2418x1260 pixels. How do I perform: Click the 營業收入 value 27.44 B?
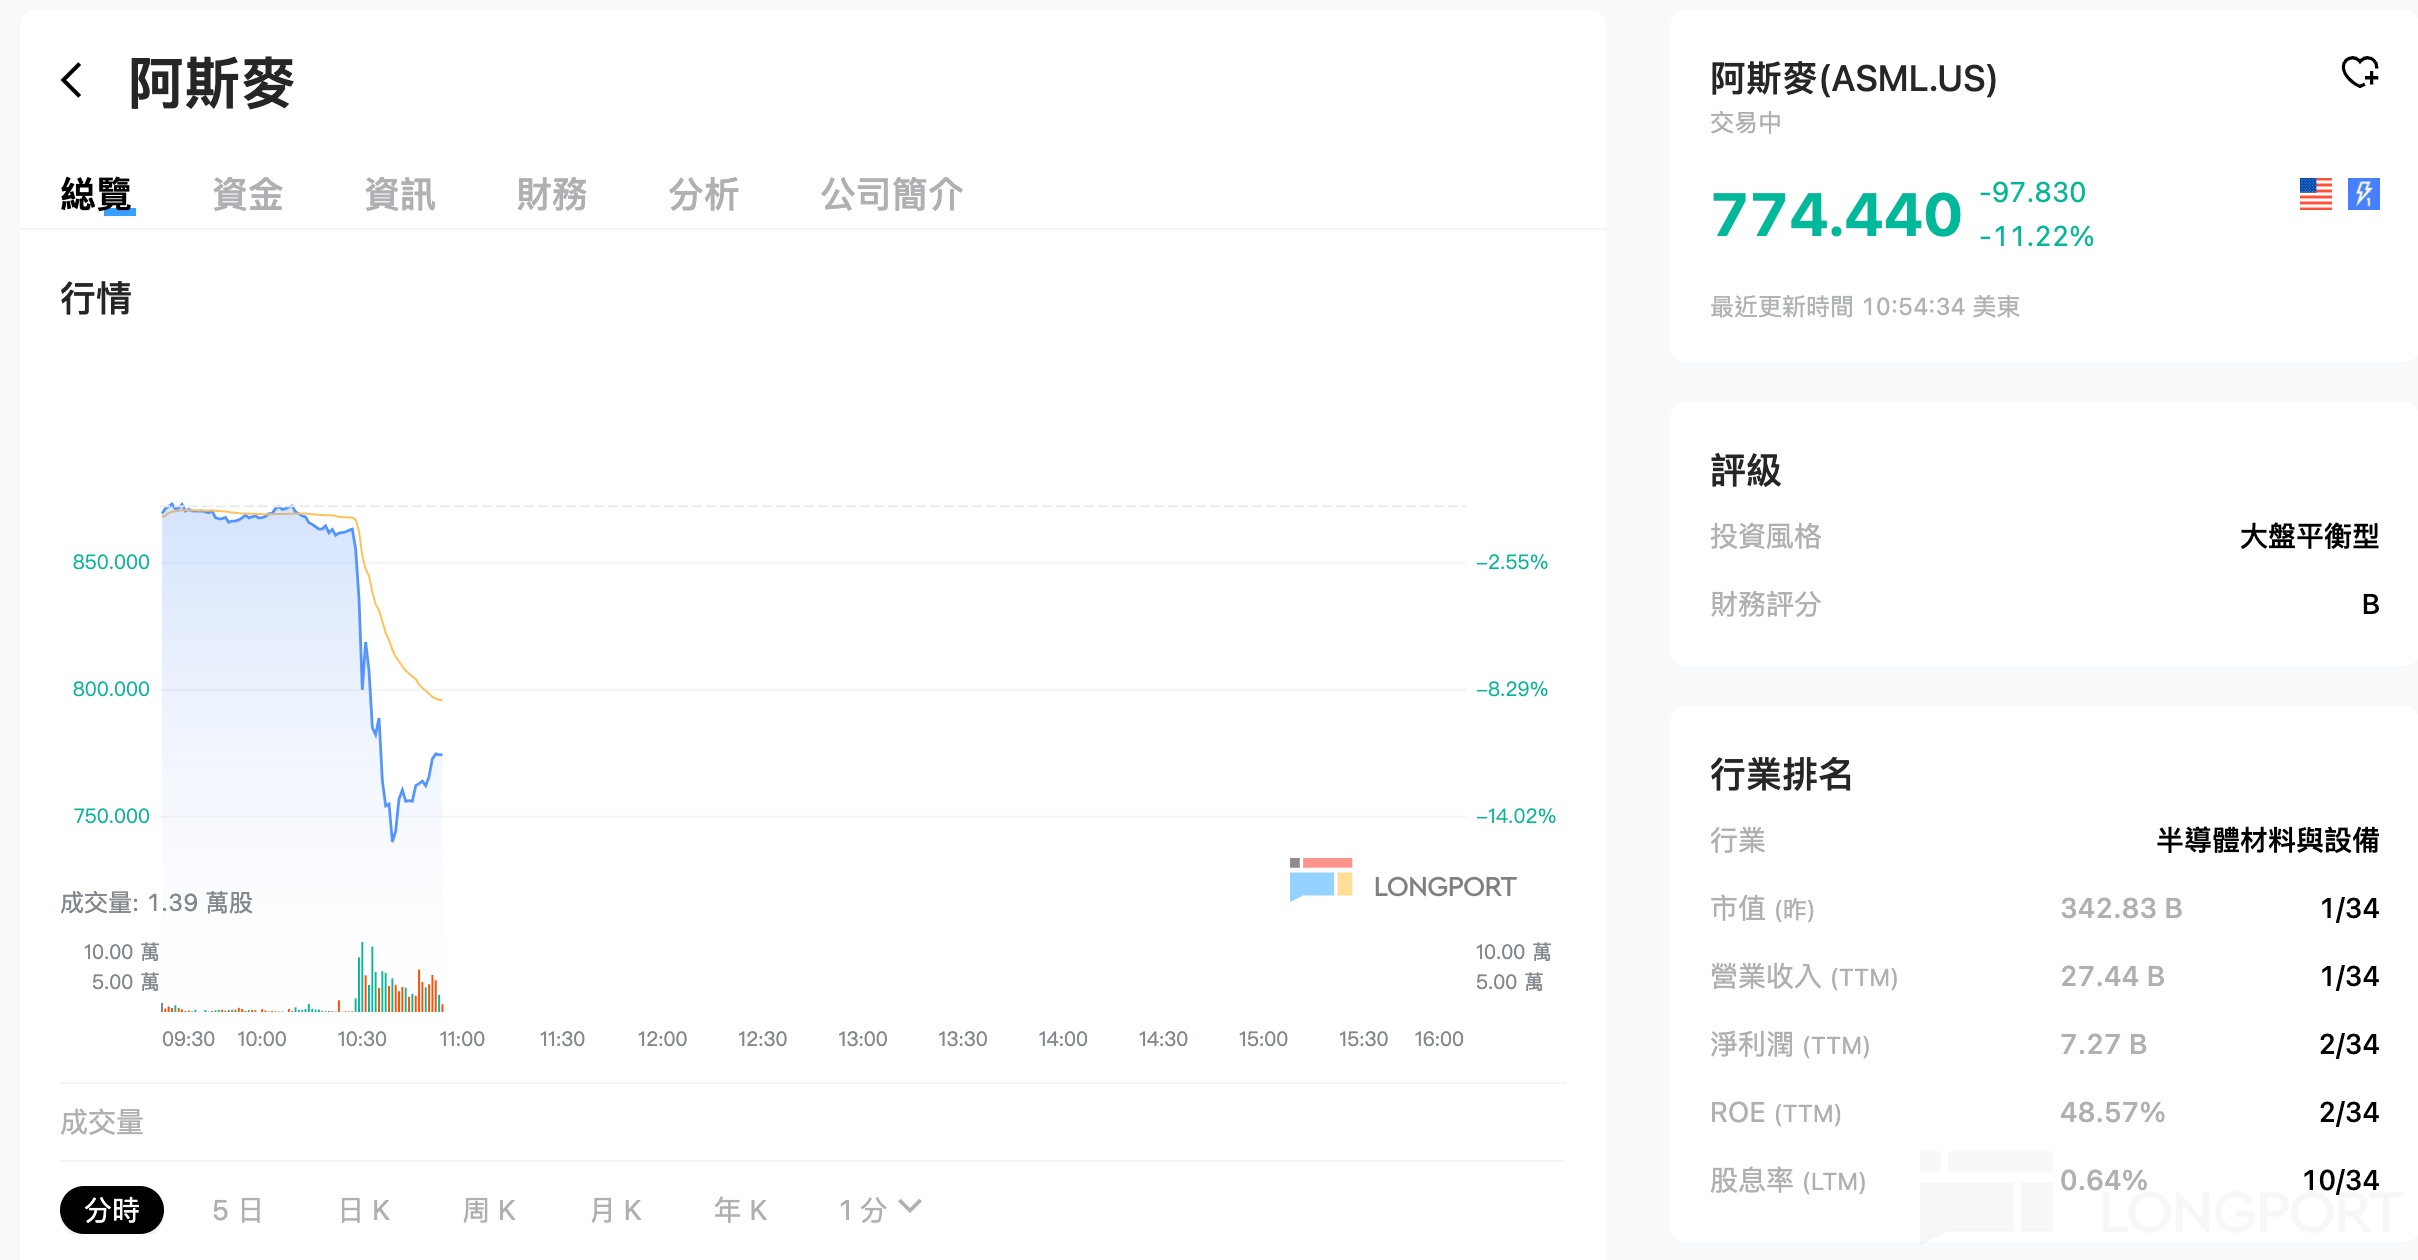click(x=2112, y=976)
